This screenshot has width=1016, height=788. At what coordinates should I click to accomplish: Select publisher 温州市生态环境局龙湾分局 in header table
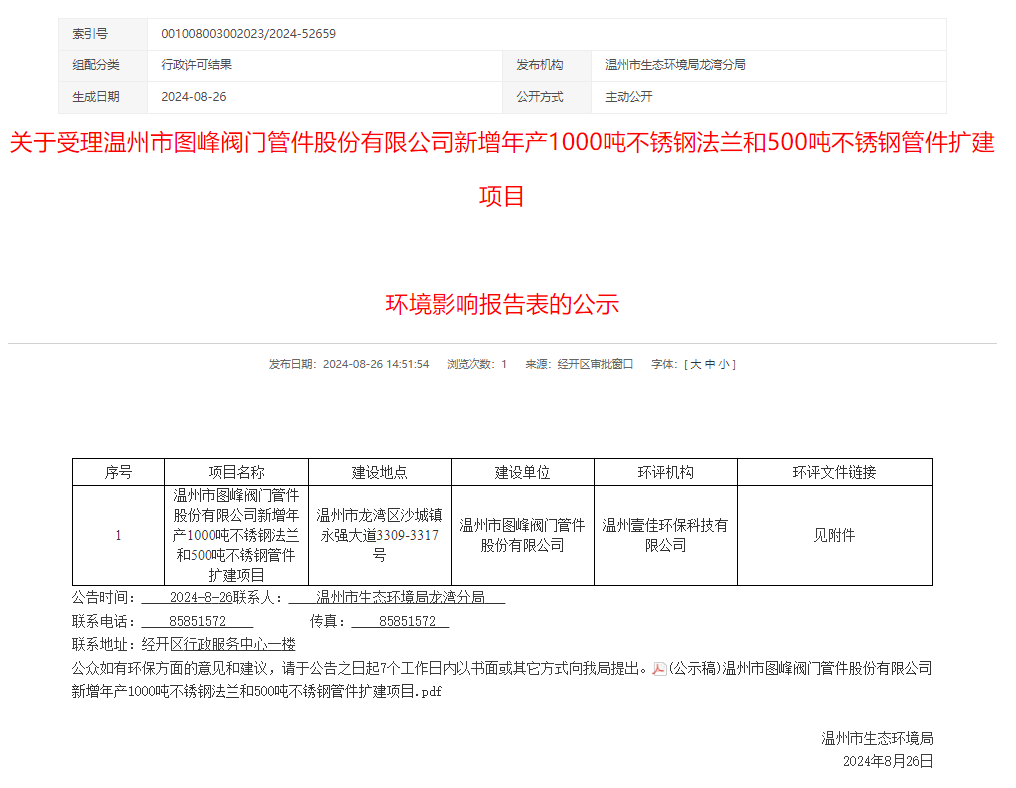[x=675, y=65]
